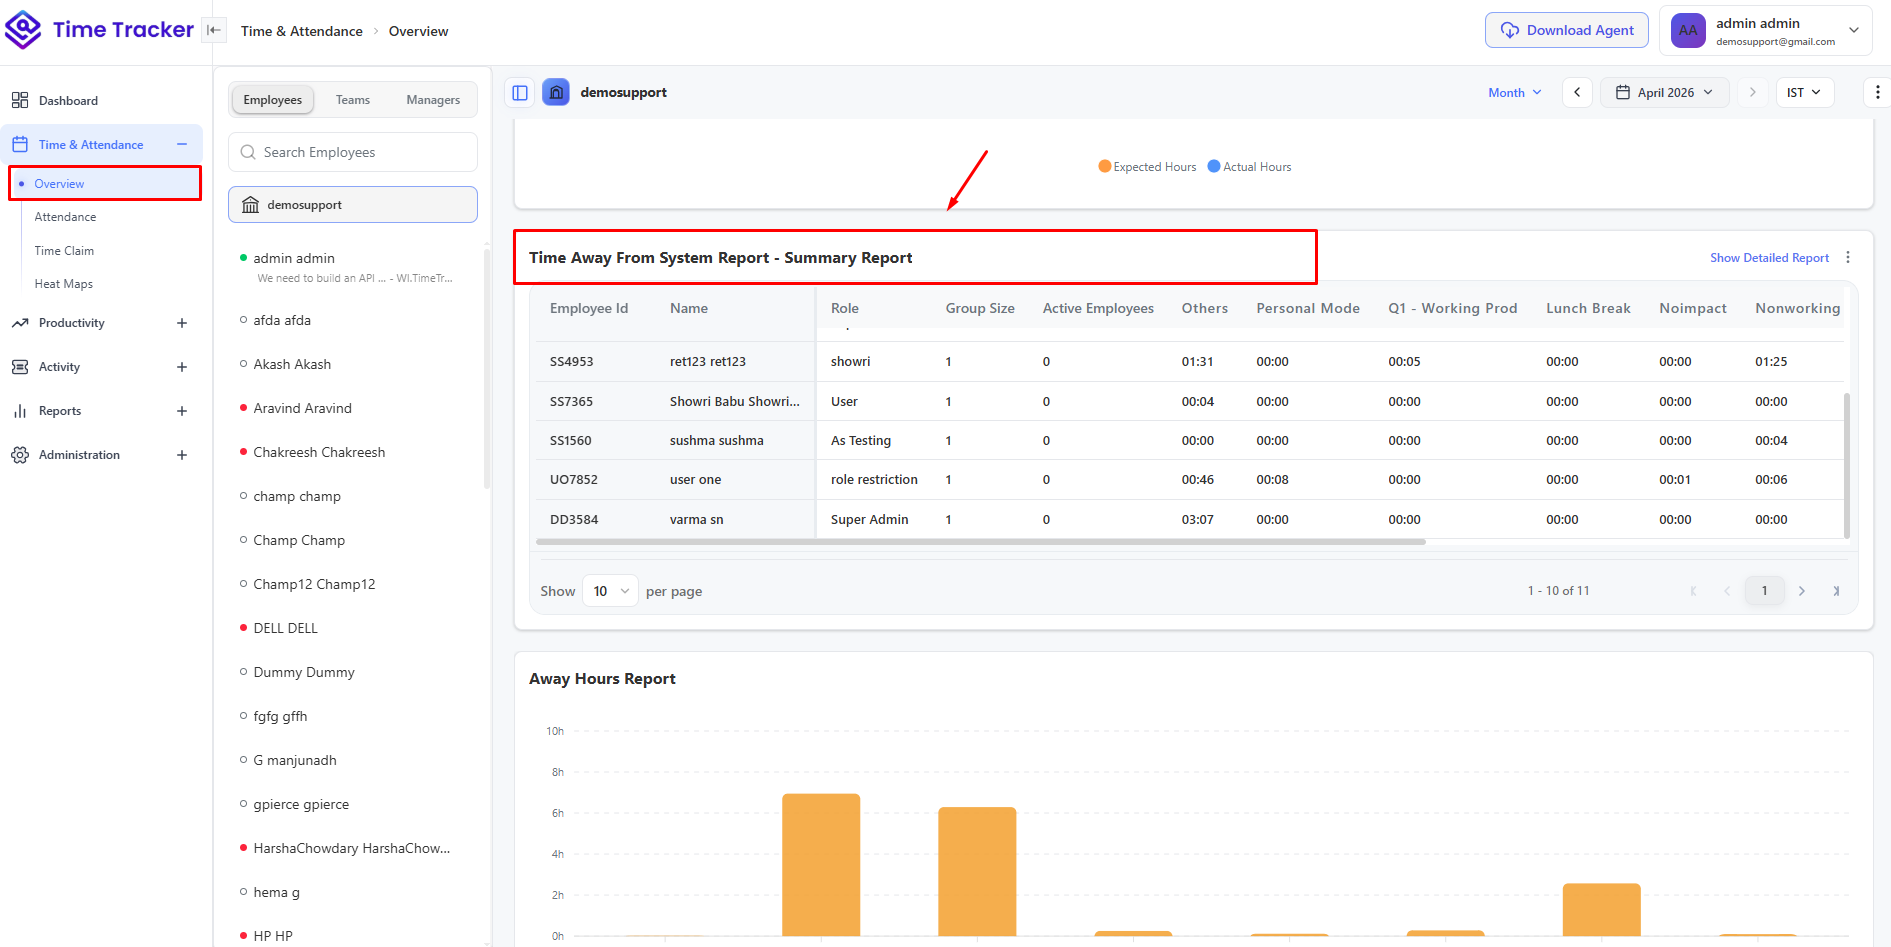Click the Search Employees field
1891x947 pixels.
coord(353,152)
